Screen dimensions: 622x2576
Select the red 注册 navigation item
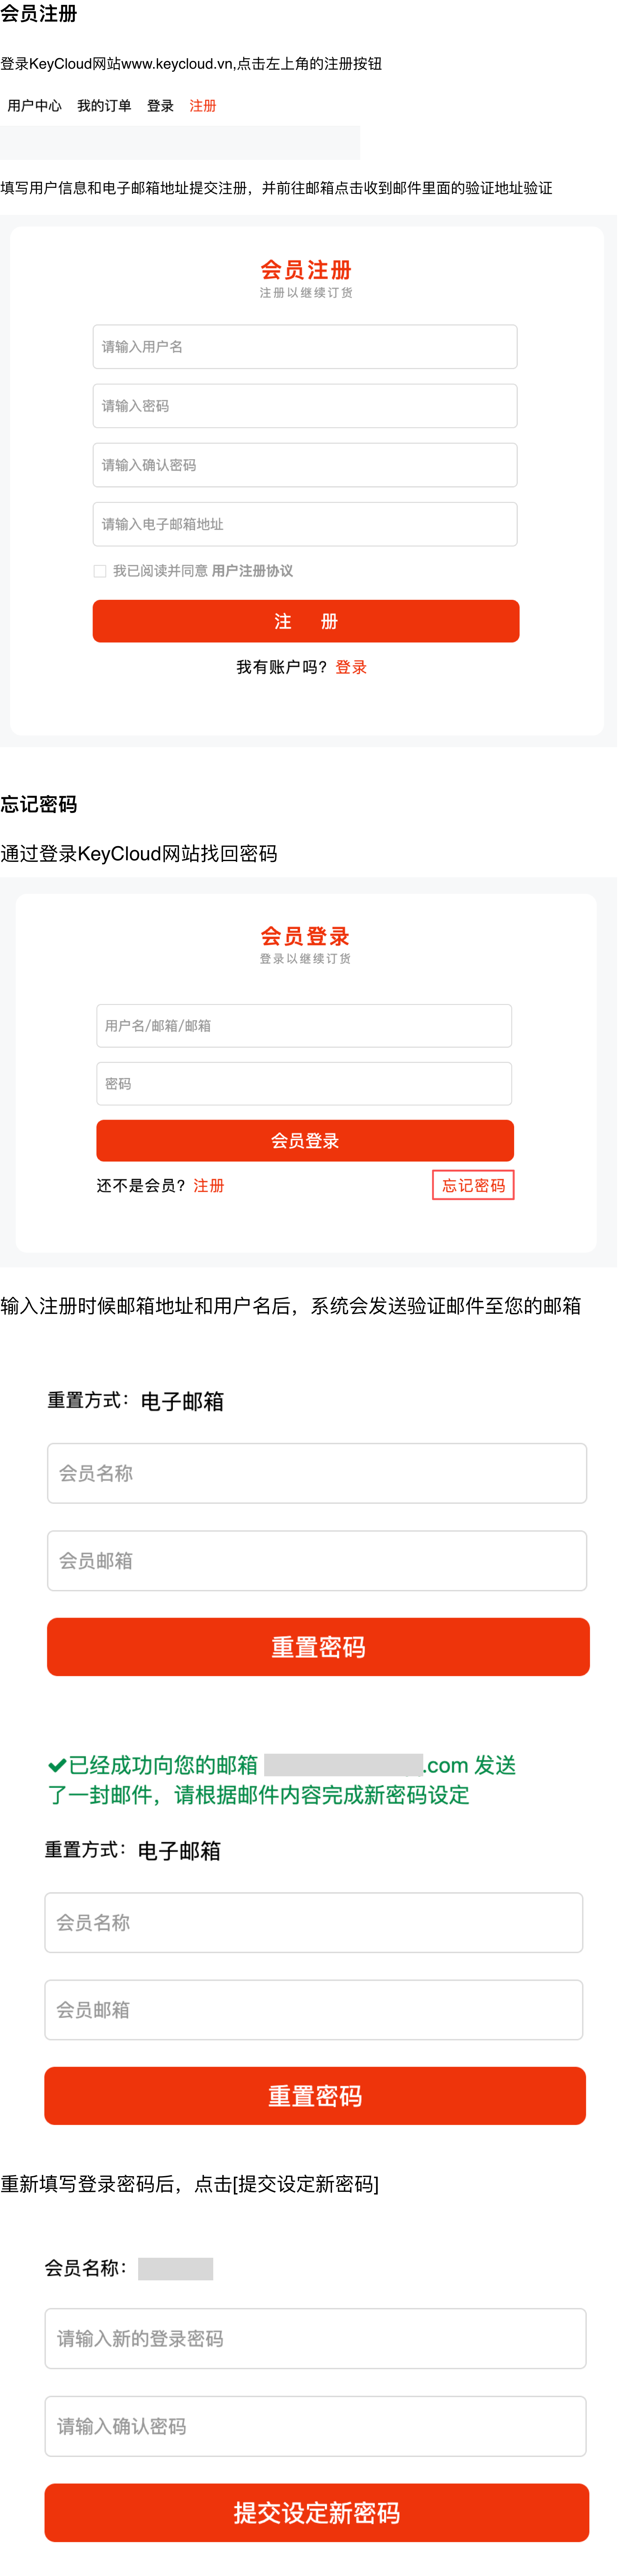tap(203, 106)
